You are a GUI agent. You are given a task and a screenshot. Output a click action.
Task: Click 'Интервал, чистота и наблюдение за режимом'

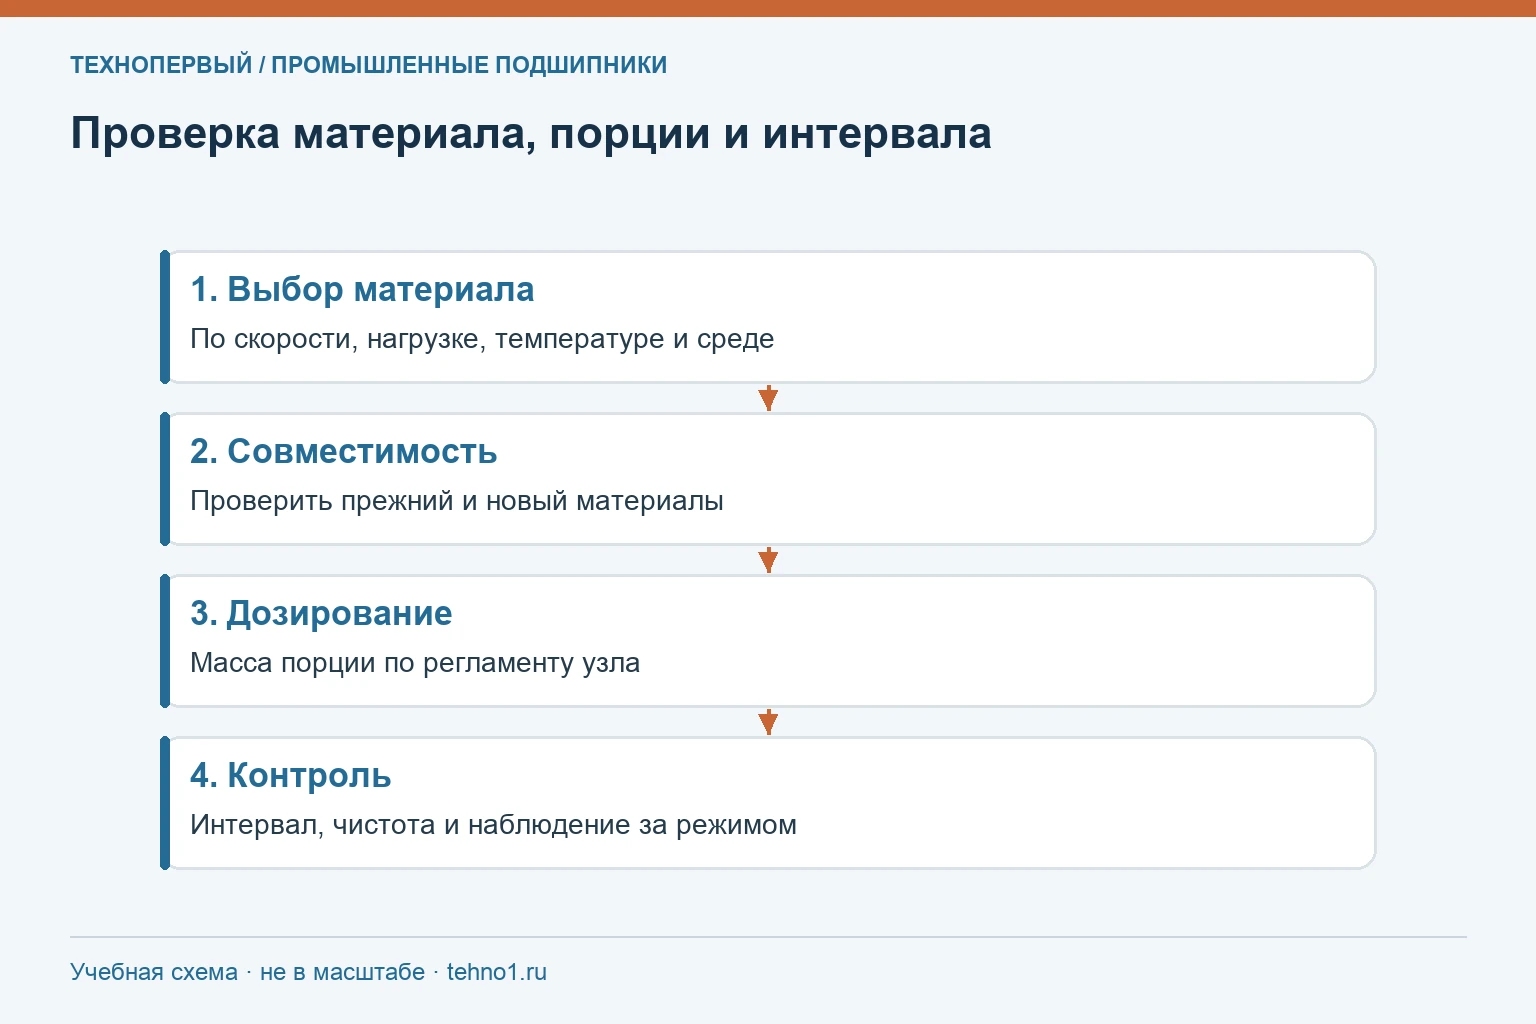point(493,825)
